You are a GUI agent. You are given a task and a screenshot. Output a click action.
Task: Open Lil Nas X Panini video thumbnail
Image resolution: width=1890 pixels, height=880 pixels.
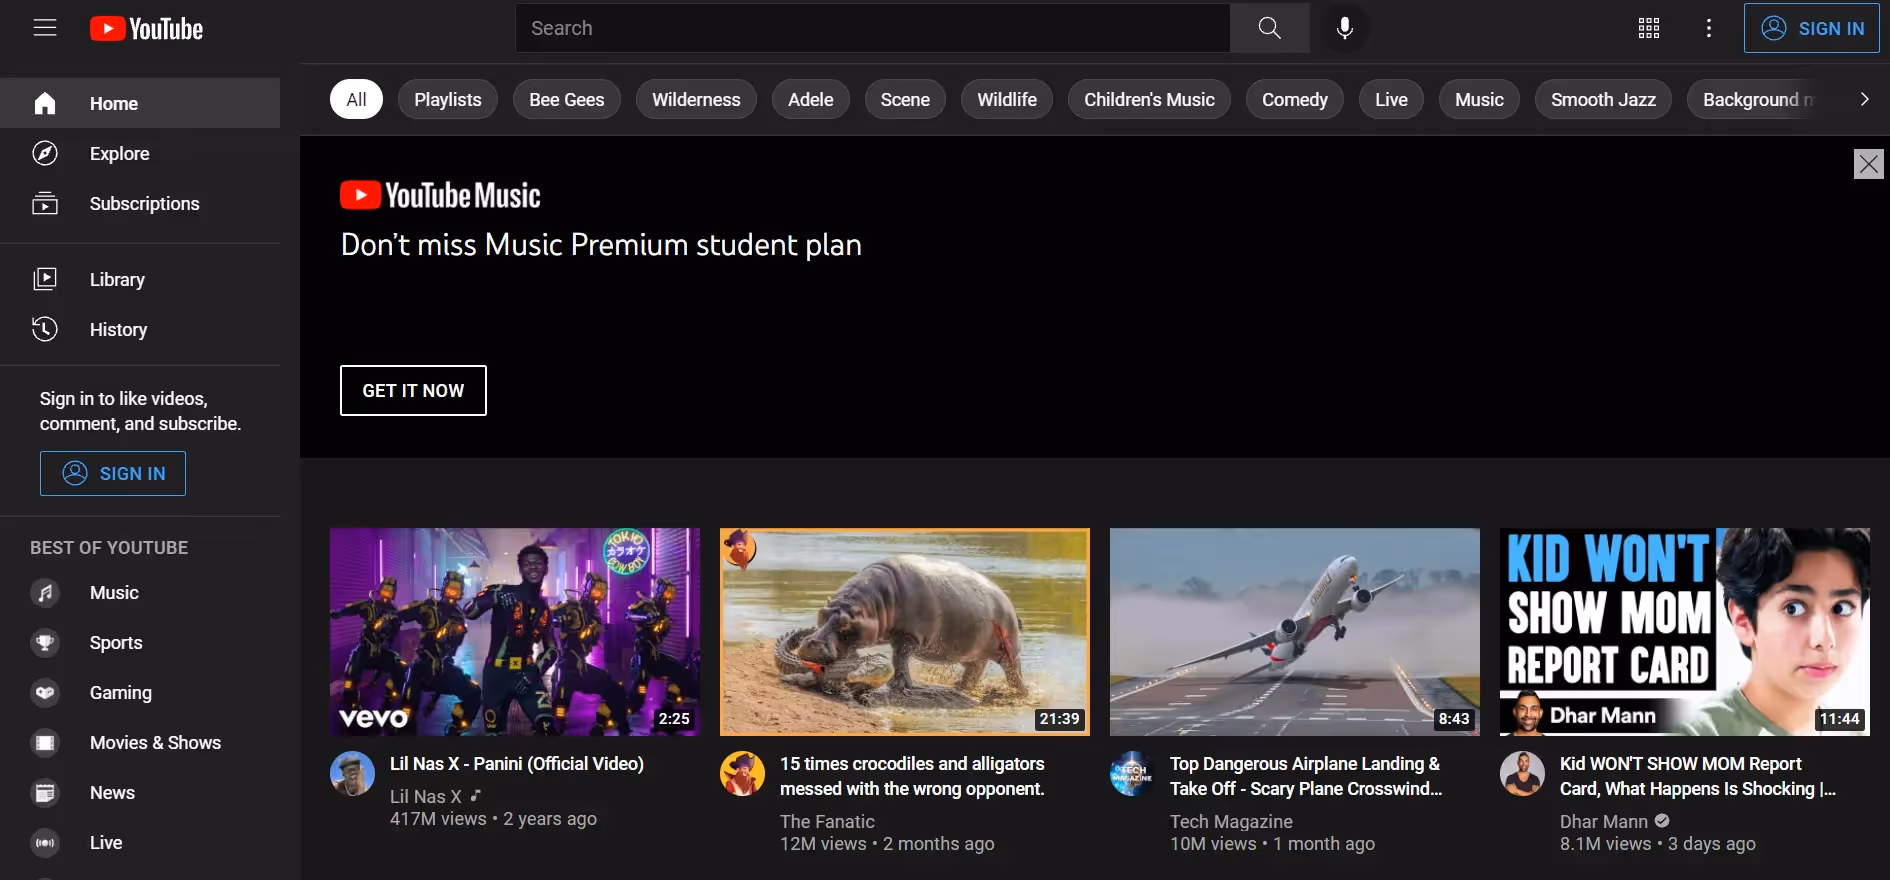(515, 632)
